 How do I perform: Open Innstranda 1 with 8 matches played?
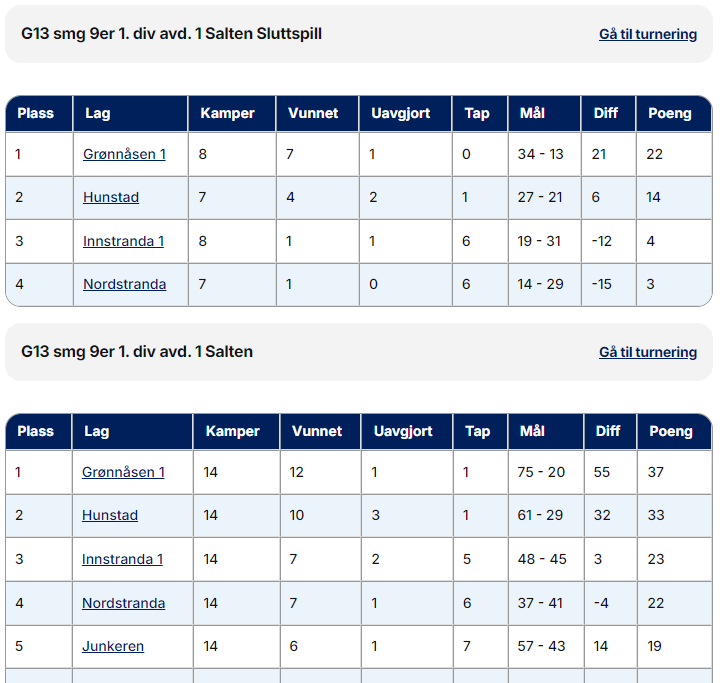[123, 241]
